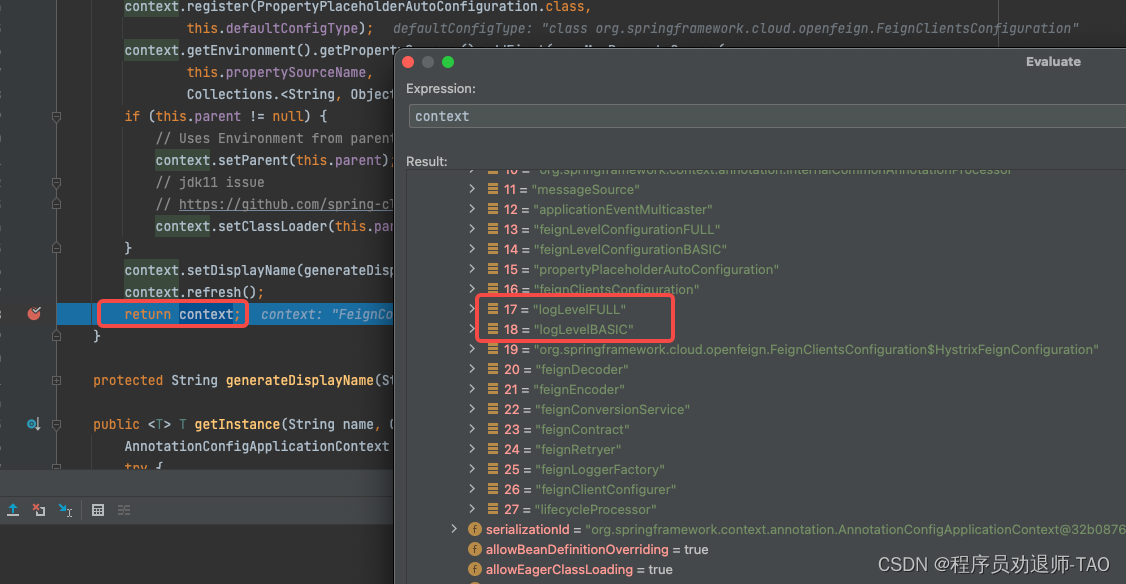This screenshot has width=1126, height=584.
Task: Click the list element icon of row 20
Action: coord(493,369)
